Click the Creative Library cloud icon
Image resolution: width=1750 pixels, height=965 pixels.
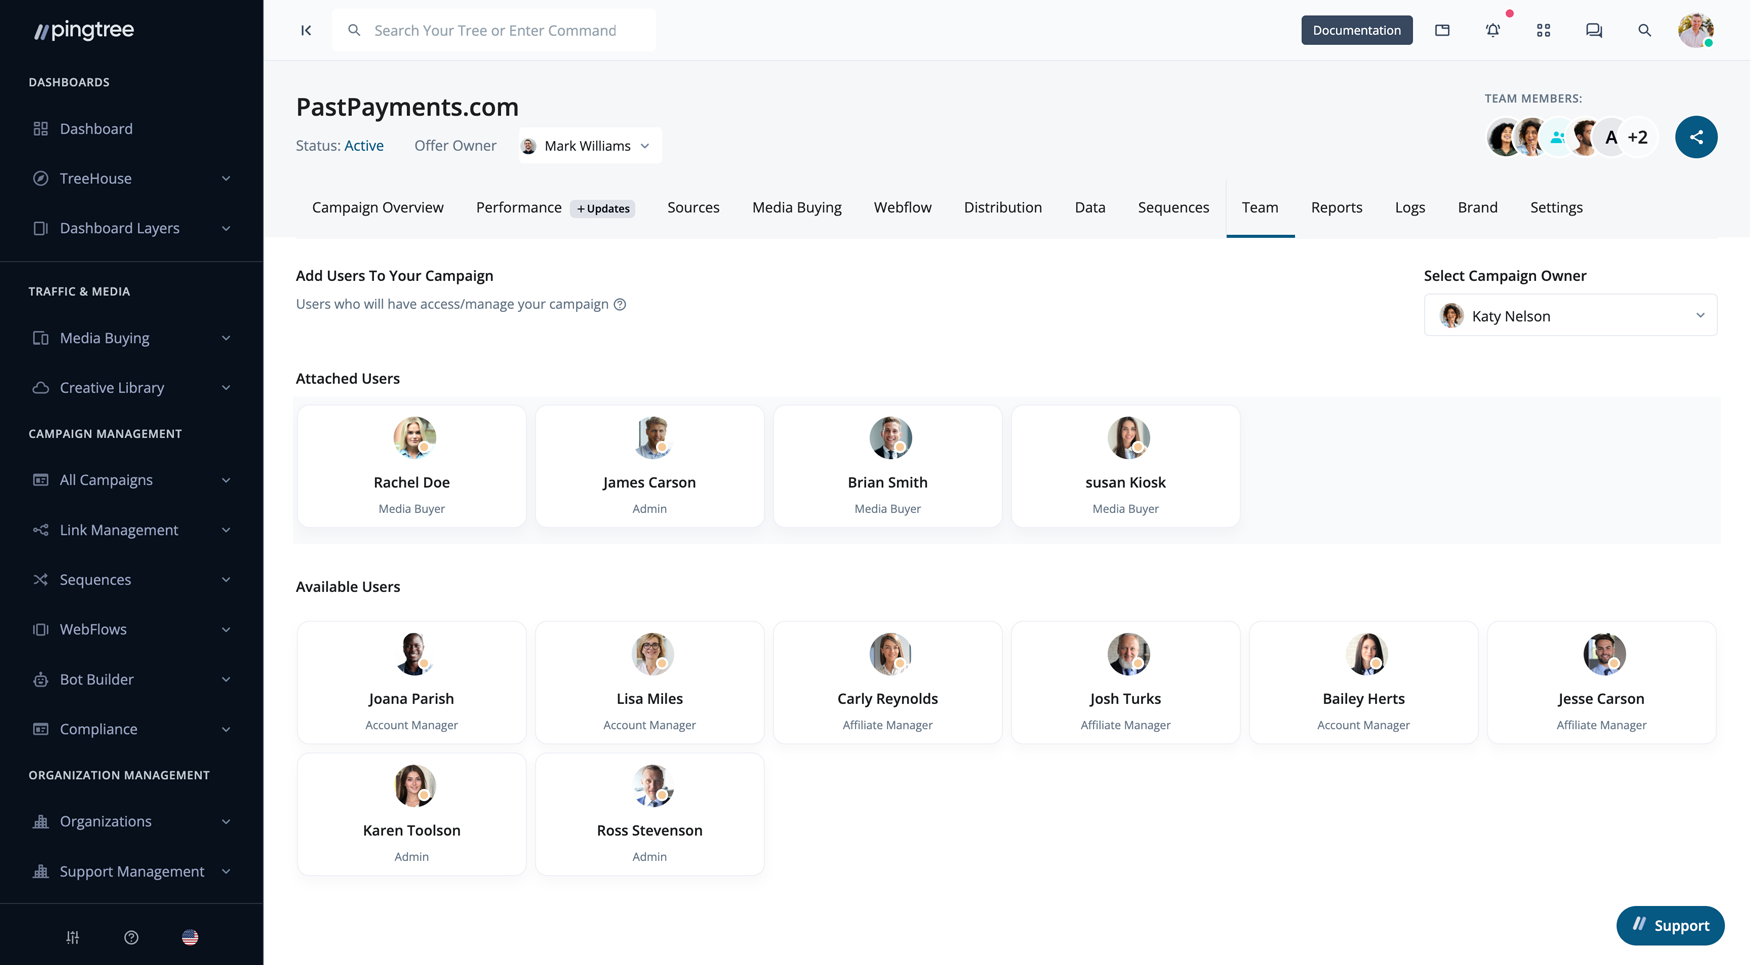pyautogui.click(x=41, y=387)
